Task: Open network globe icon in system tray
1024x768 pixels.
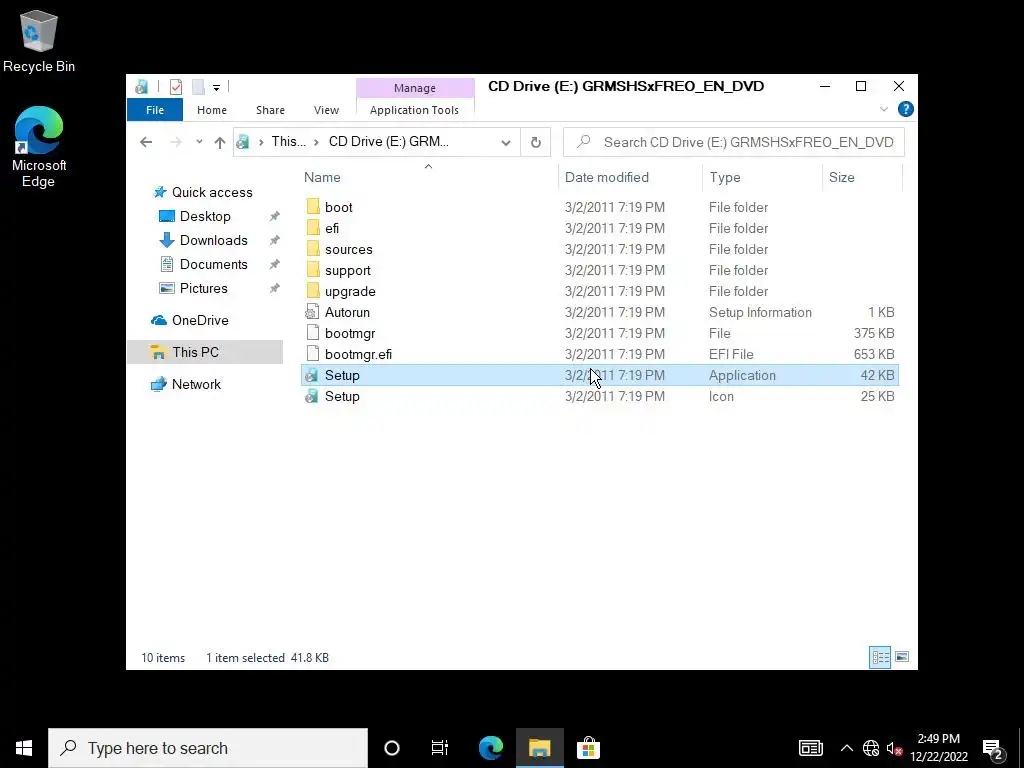Action: click(x=871, y=748)
